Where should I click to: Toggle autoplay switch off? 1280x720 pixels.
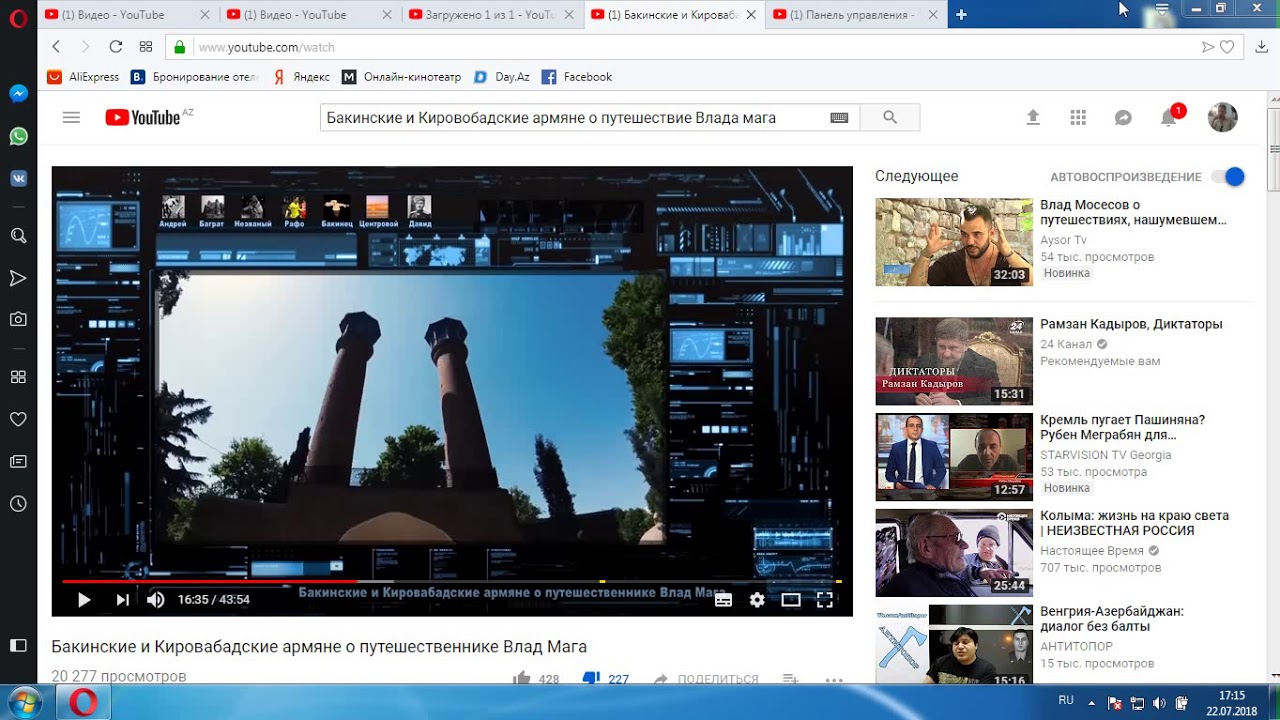(1228, 176)
